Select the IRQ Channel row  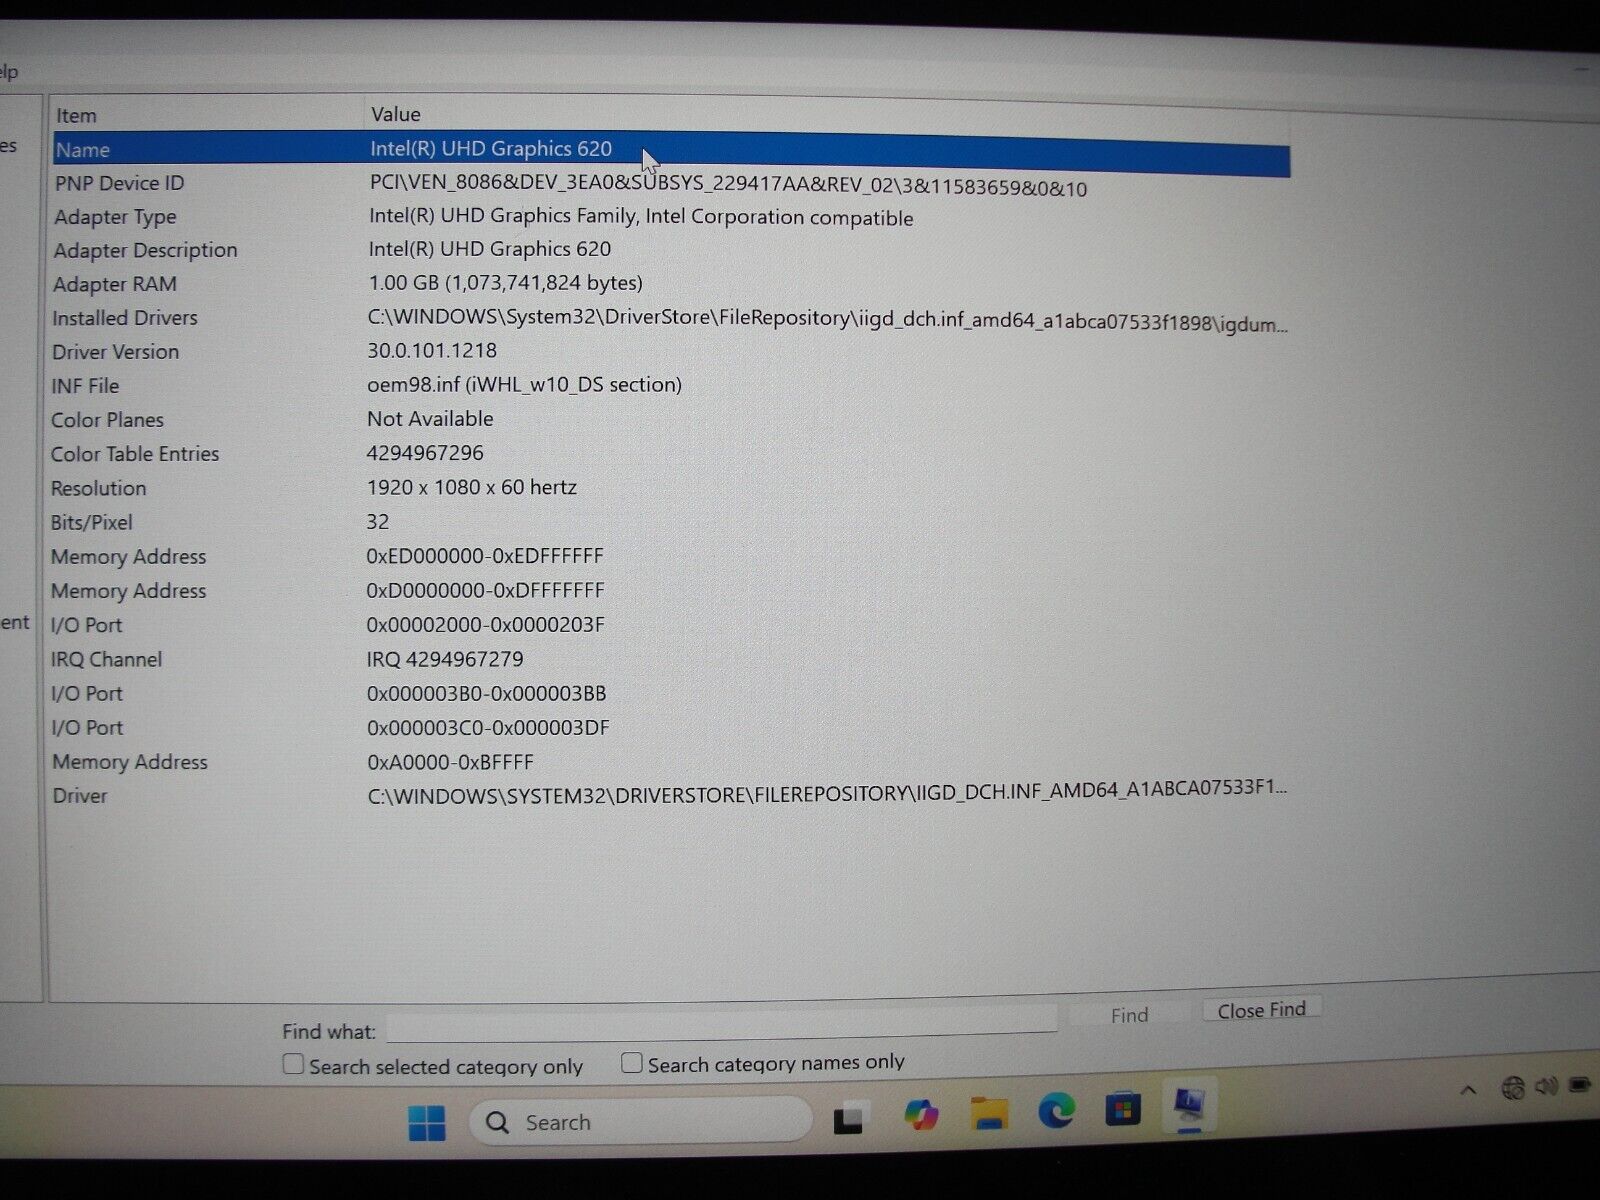[671, 660]
